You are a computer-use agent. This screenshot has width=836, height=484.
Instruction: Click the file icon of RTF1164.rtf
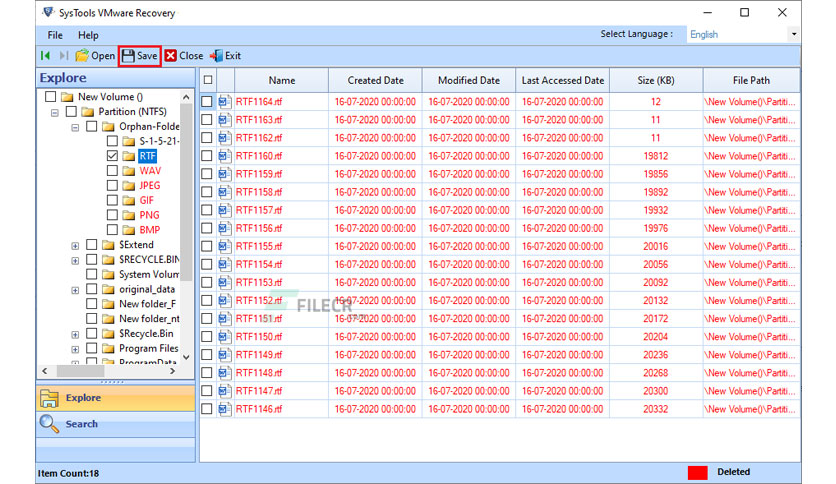[x=224, y=101]
